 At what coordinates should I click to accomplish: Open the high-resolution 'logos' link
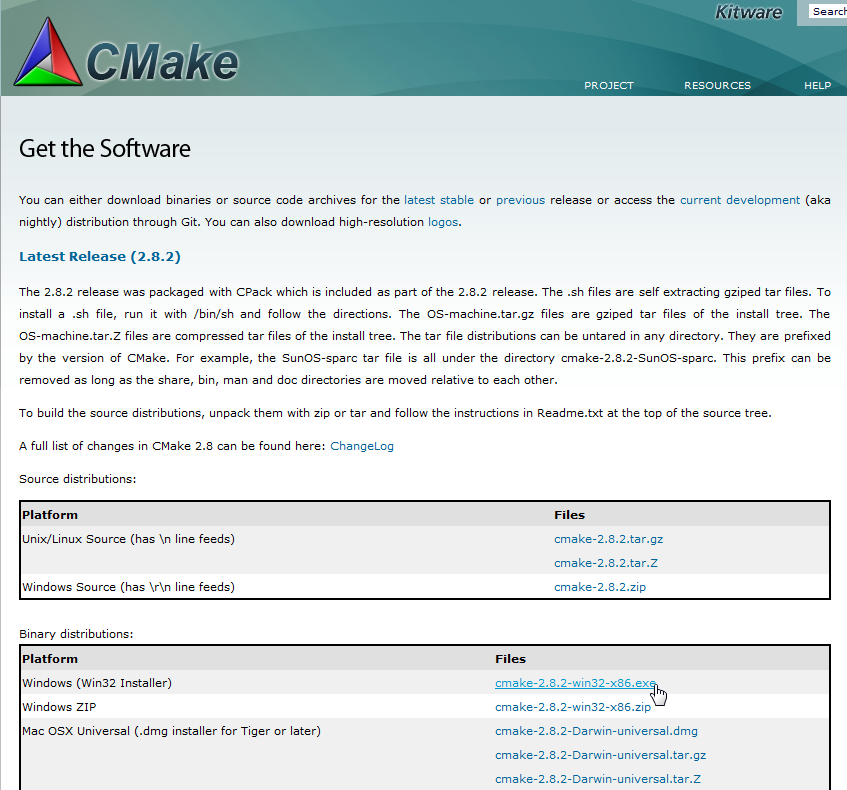pos(443,222)
